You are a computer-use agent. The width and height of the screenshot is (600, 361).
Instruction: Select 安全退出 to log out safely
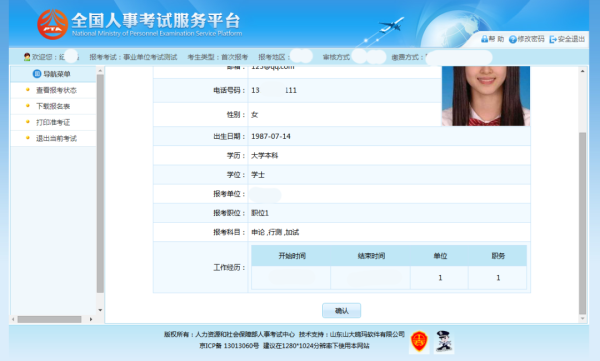pyautogui.click(x=571, y=39)
